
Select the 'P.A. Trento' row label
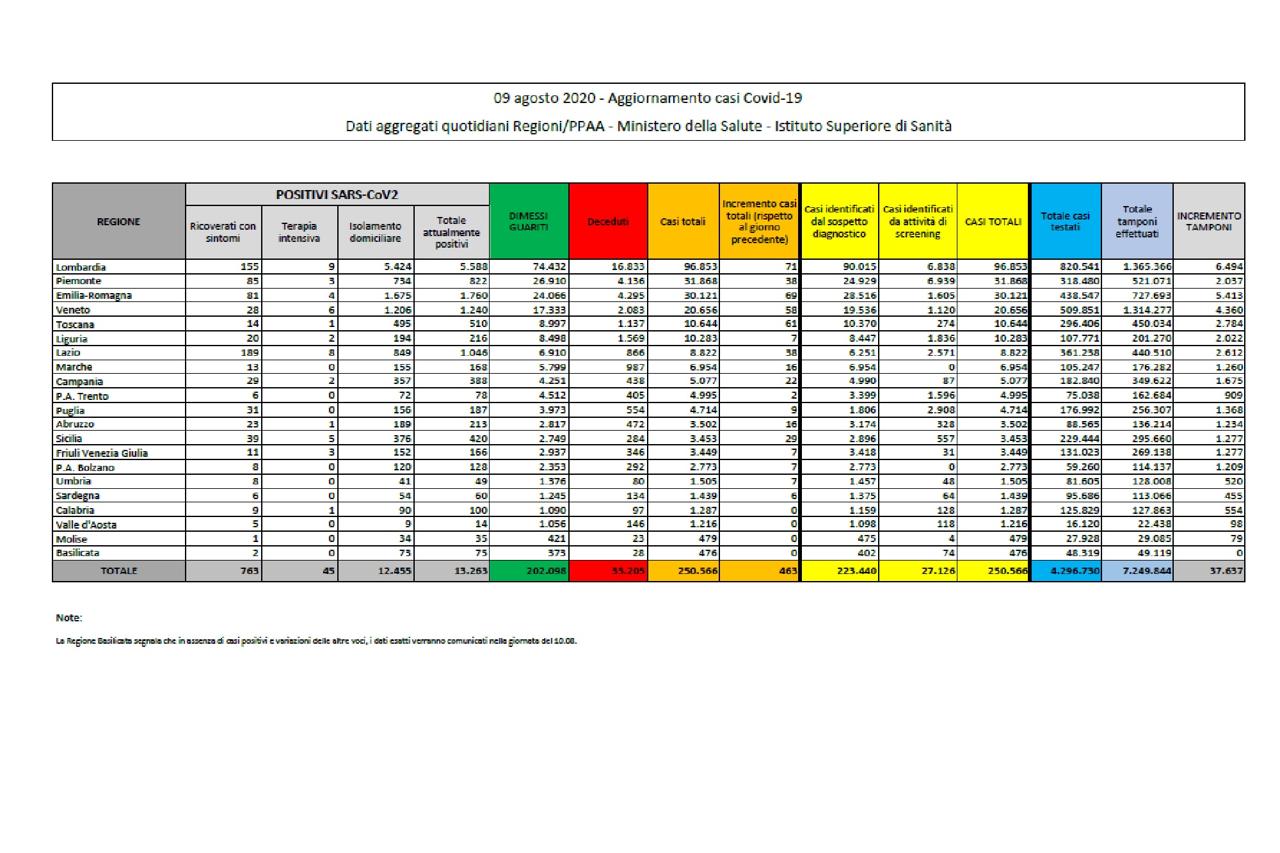(84, 396)
